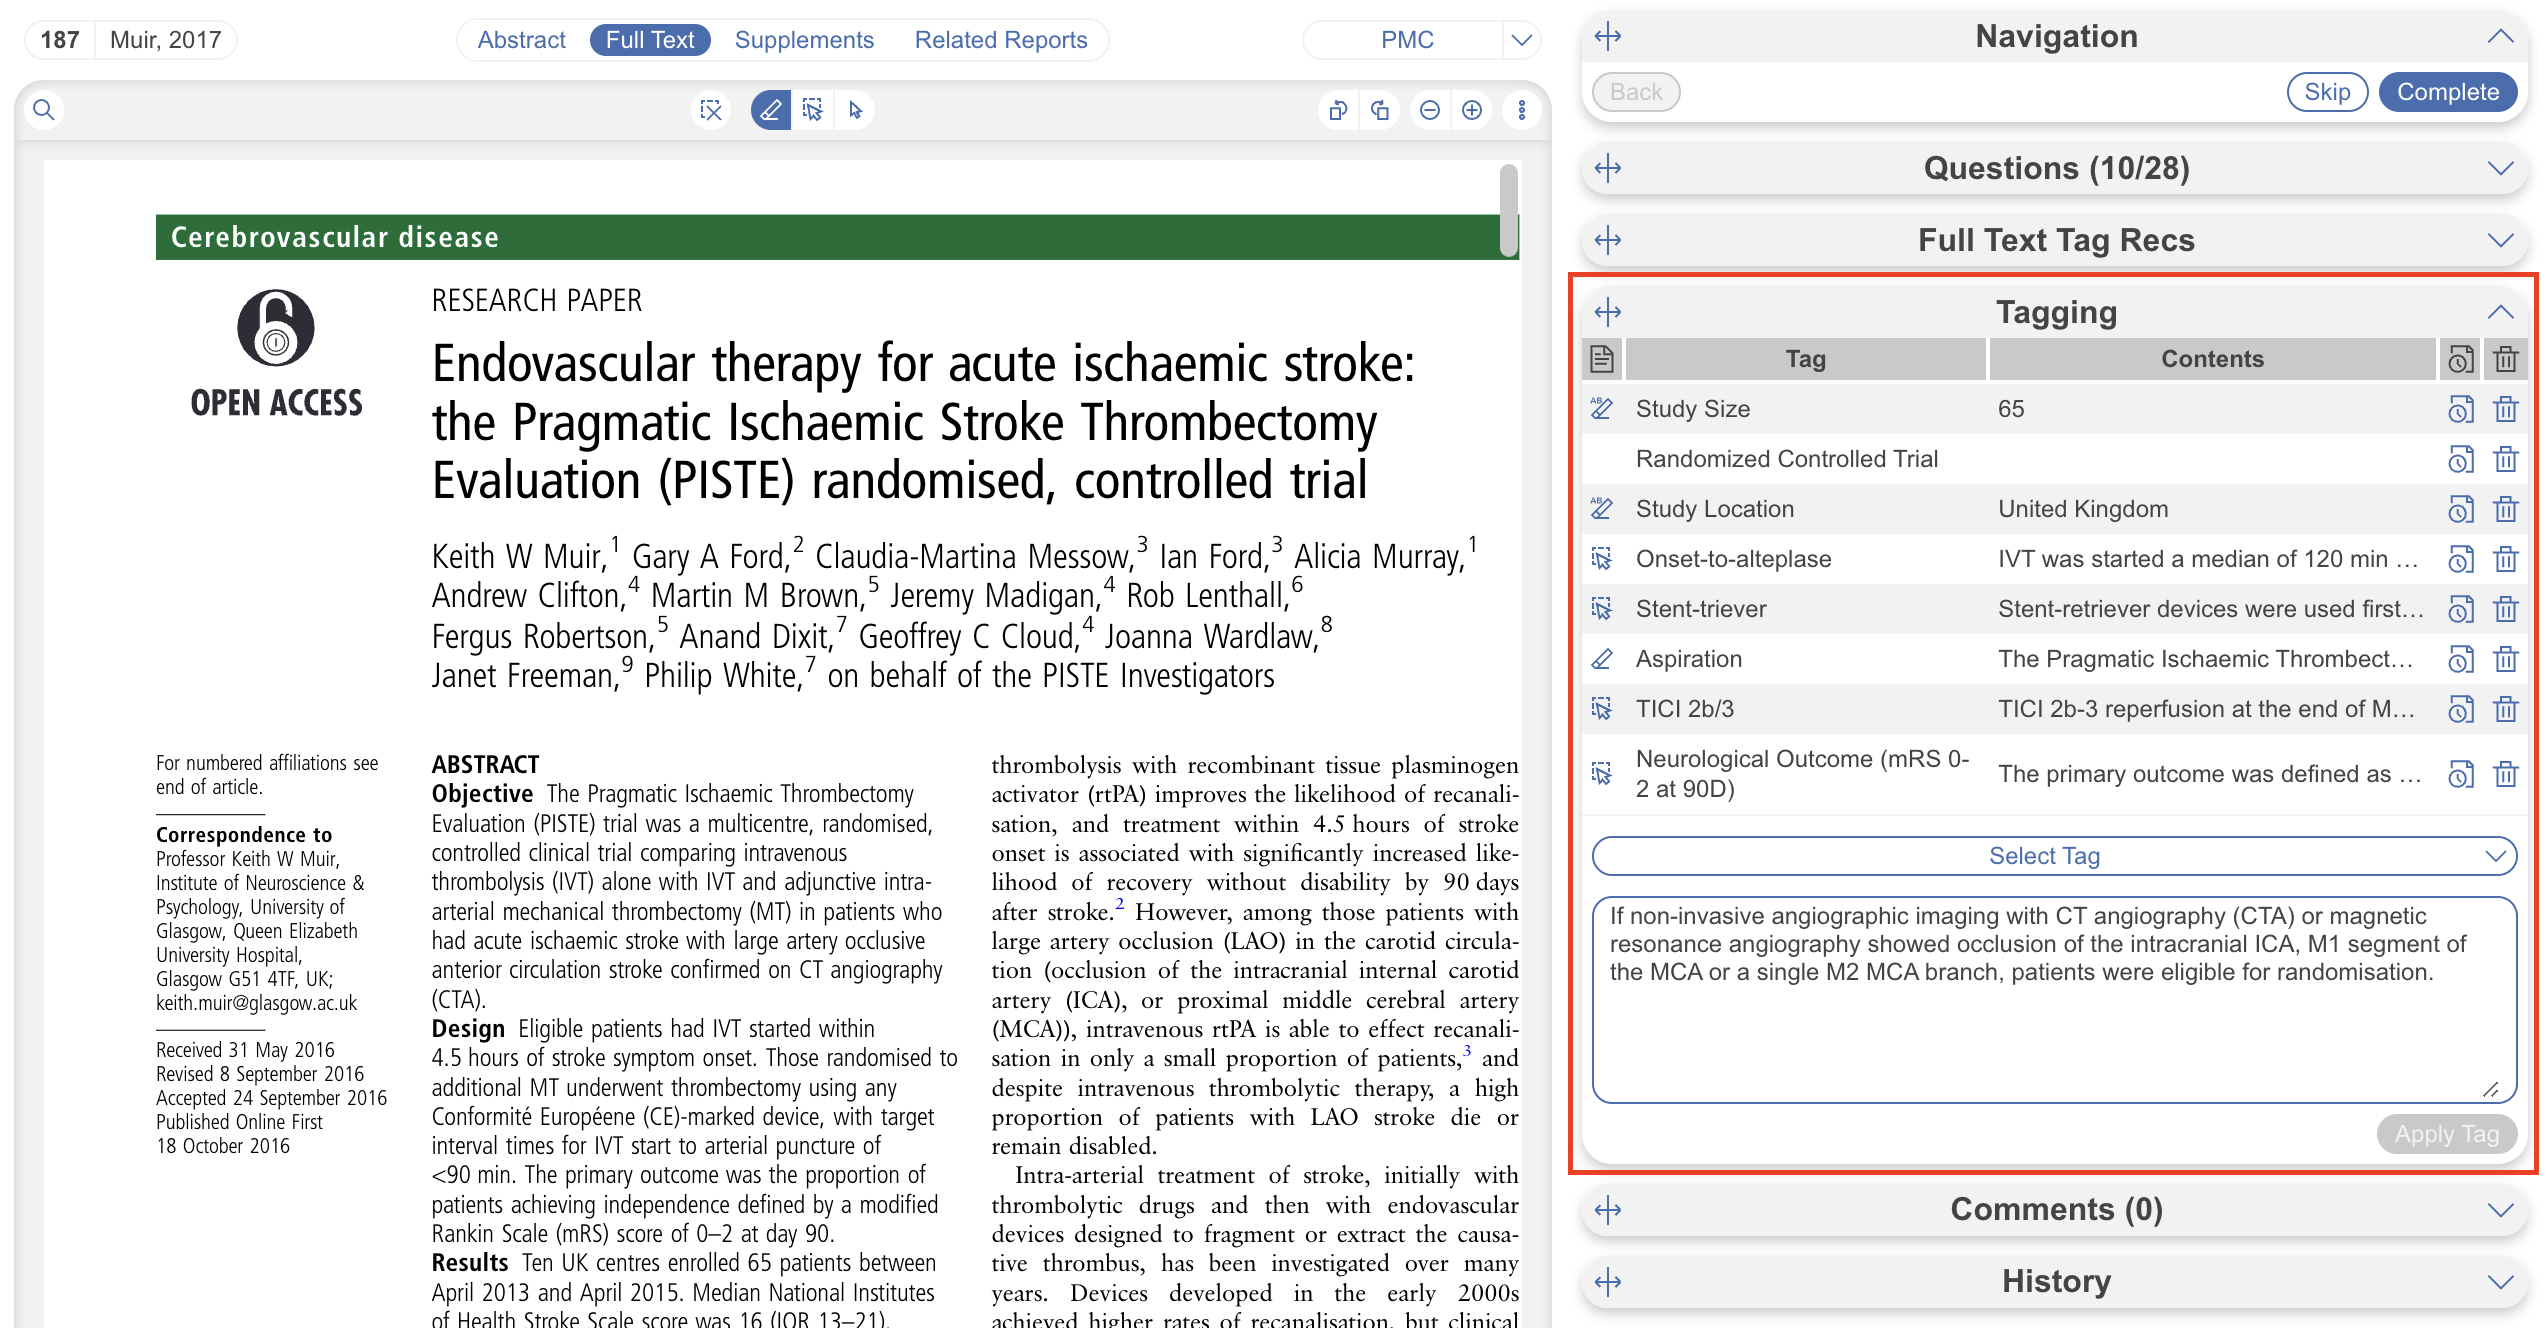Toggle the plain pointer tool

855,110
